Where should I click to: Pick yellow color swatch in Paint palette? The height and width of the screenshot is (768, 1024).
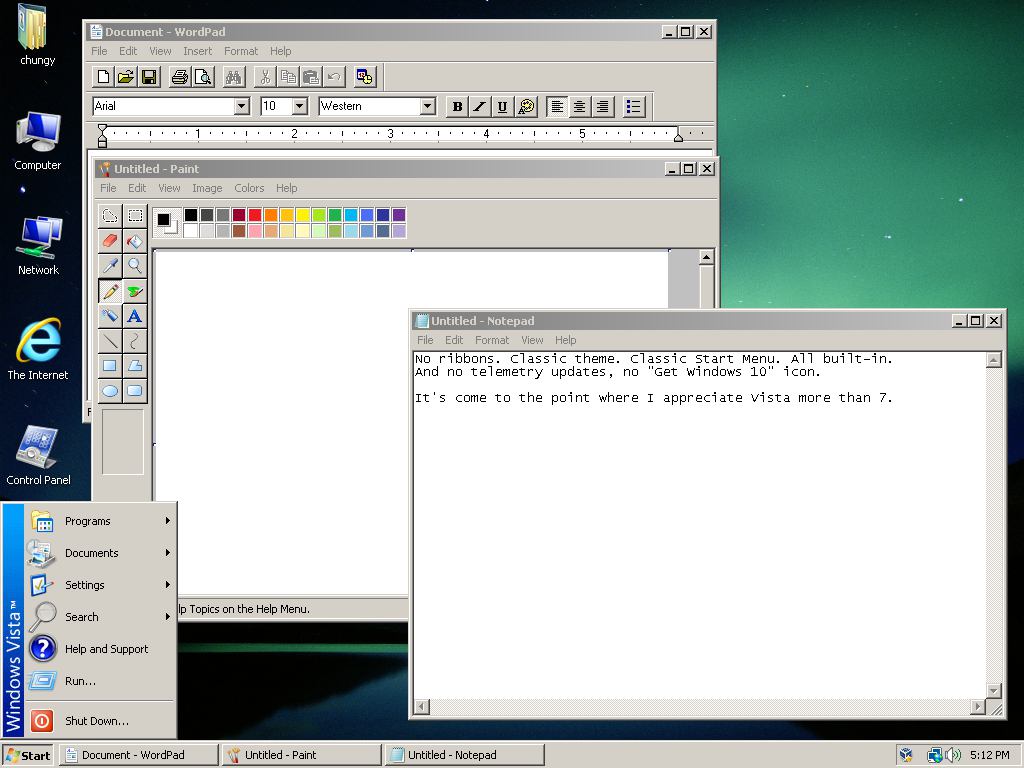pos(302,215)
